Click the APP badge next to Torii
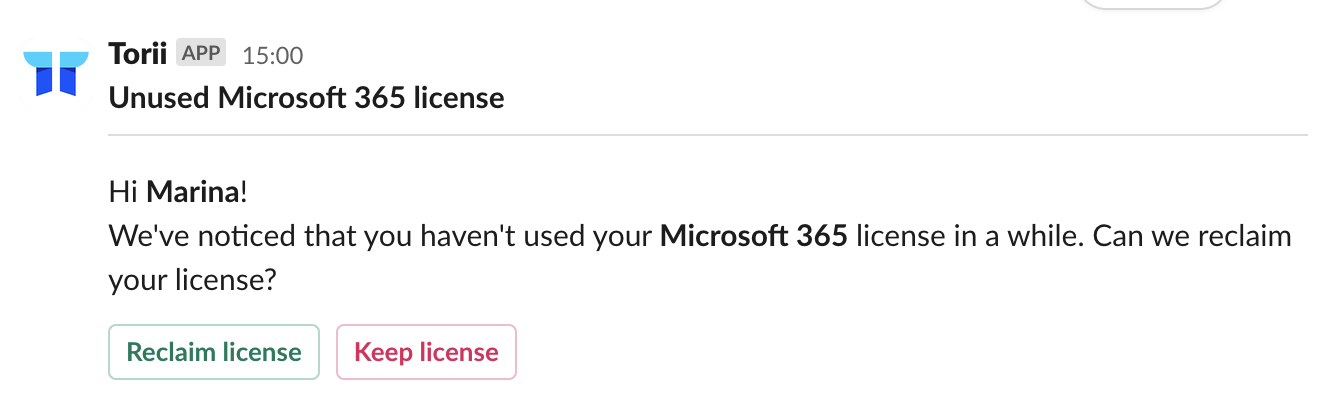Viewport: 1344px width, 410px height. click(x=201, y=53)
